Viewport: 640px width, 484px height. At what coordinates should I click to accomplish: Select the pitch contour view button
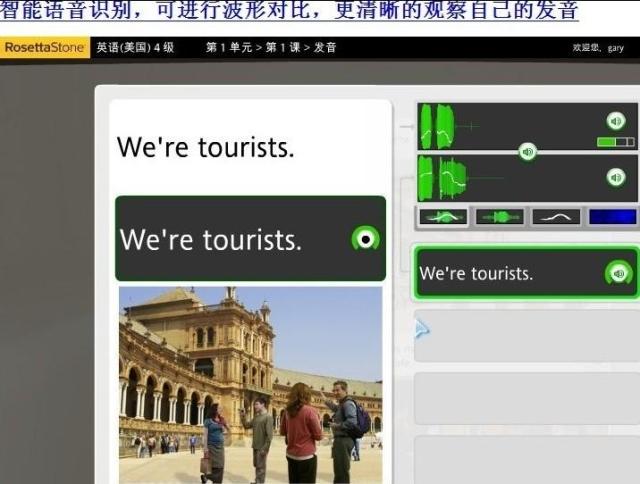pos(556,217)
